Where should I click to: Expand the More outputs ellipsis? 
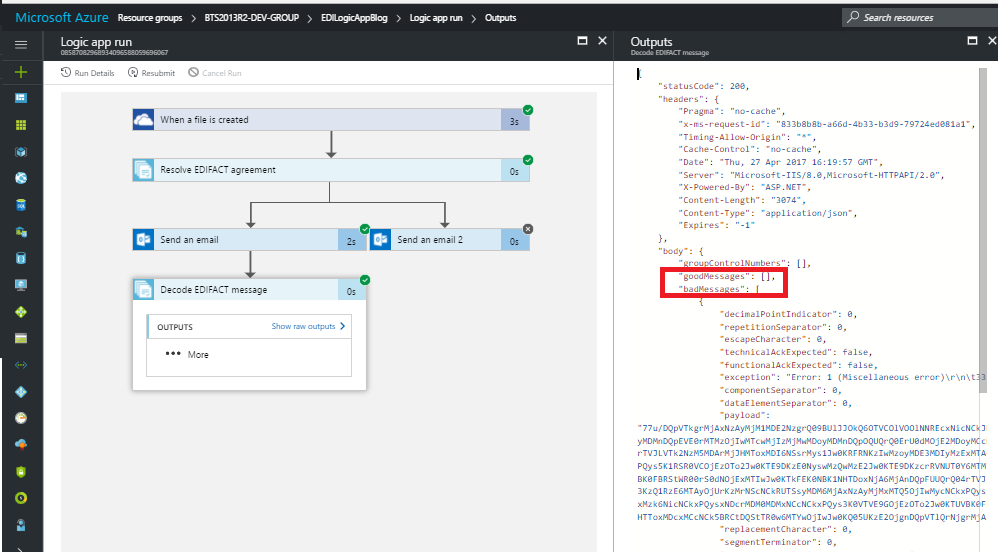coord(172,354)
